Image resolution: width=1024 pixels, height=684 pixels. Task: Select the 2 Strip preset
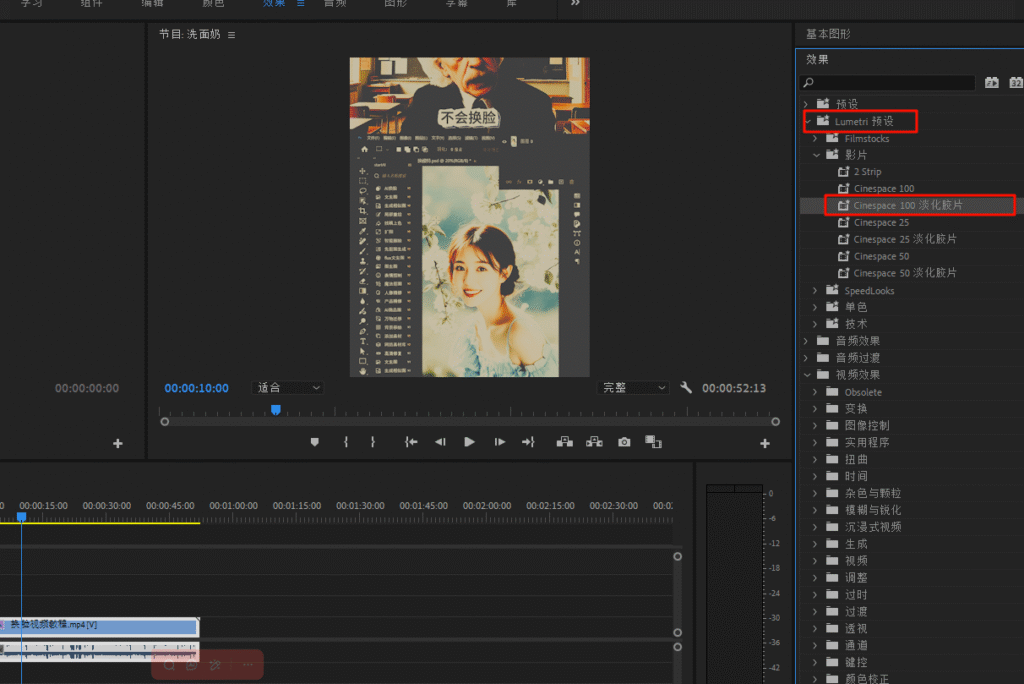coord(867,172)
